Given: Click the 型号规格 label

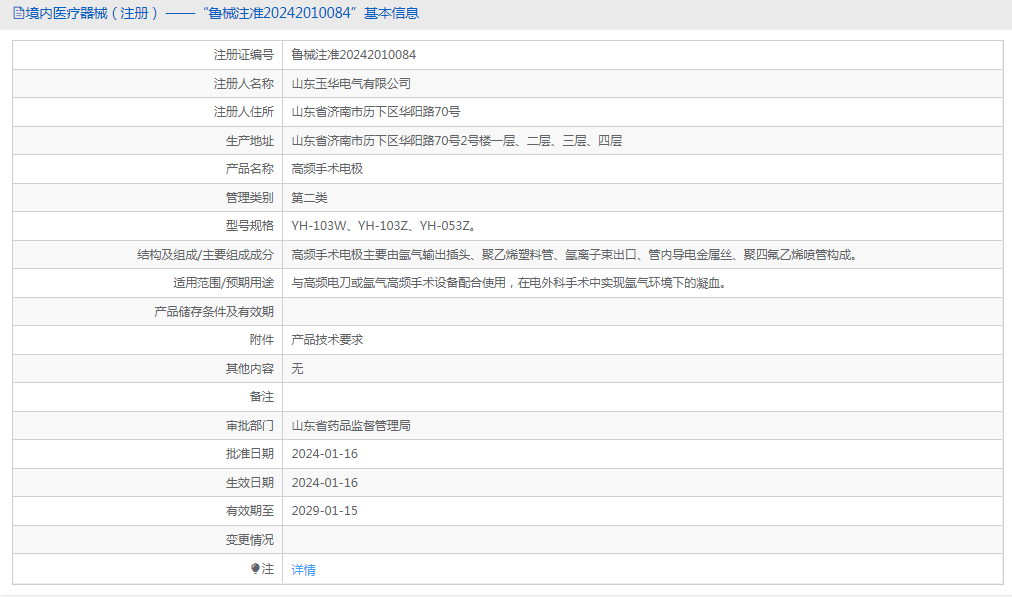Looking at the screenshot, I should pyautogui.click(x=249, y=225).
